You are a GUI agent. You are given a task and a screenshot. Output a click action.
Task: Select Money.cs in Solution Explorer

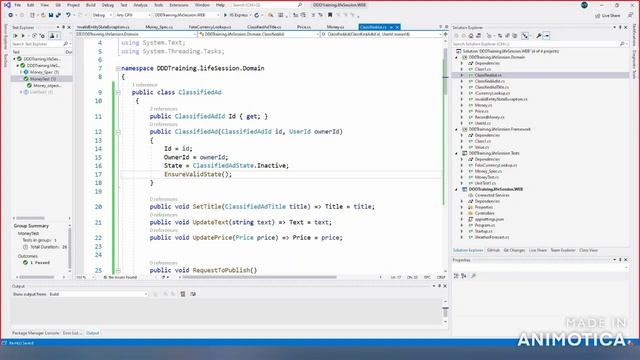pyautogui.click(x=483, y=105)
